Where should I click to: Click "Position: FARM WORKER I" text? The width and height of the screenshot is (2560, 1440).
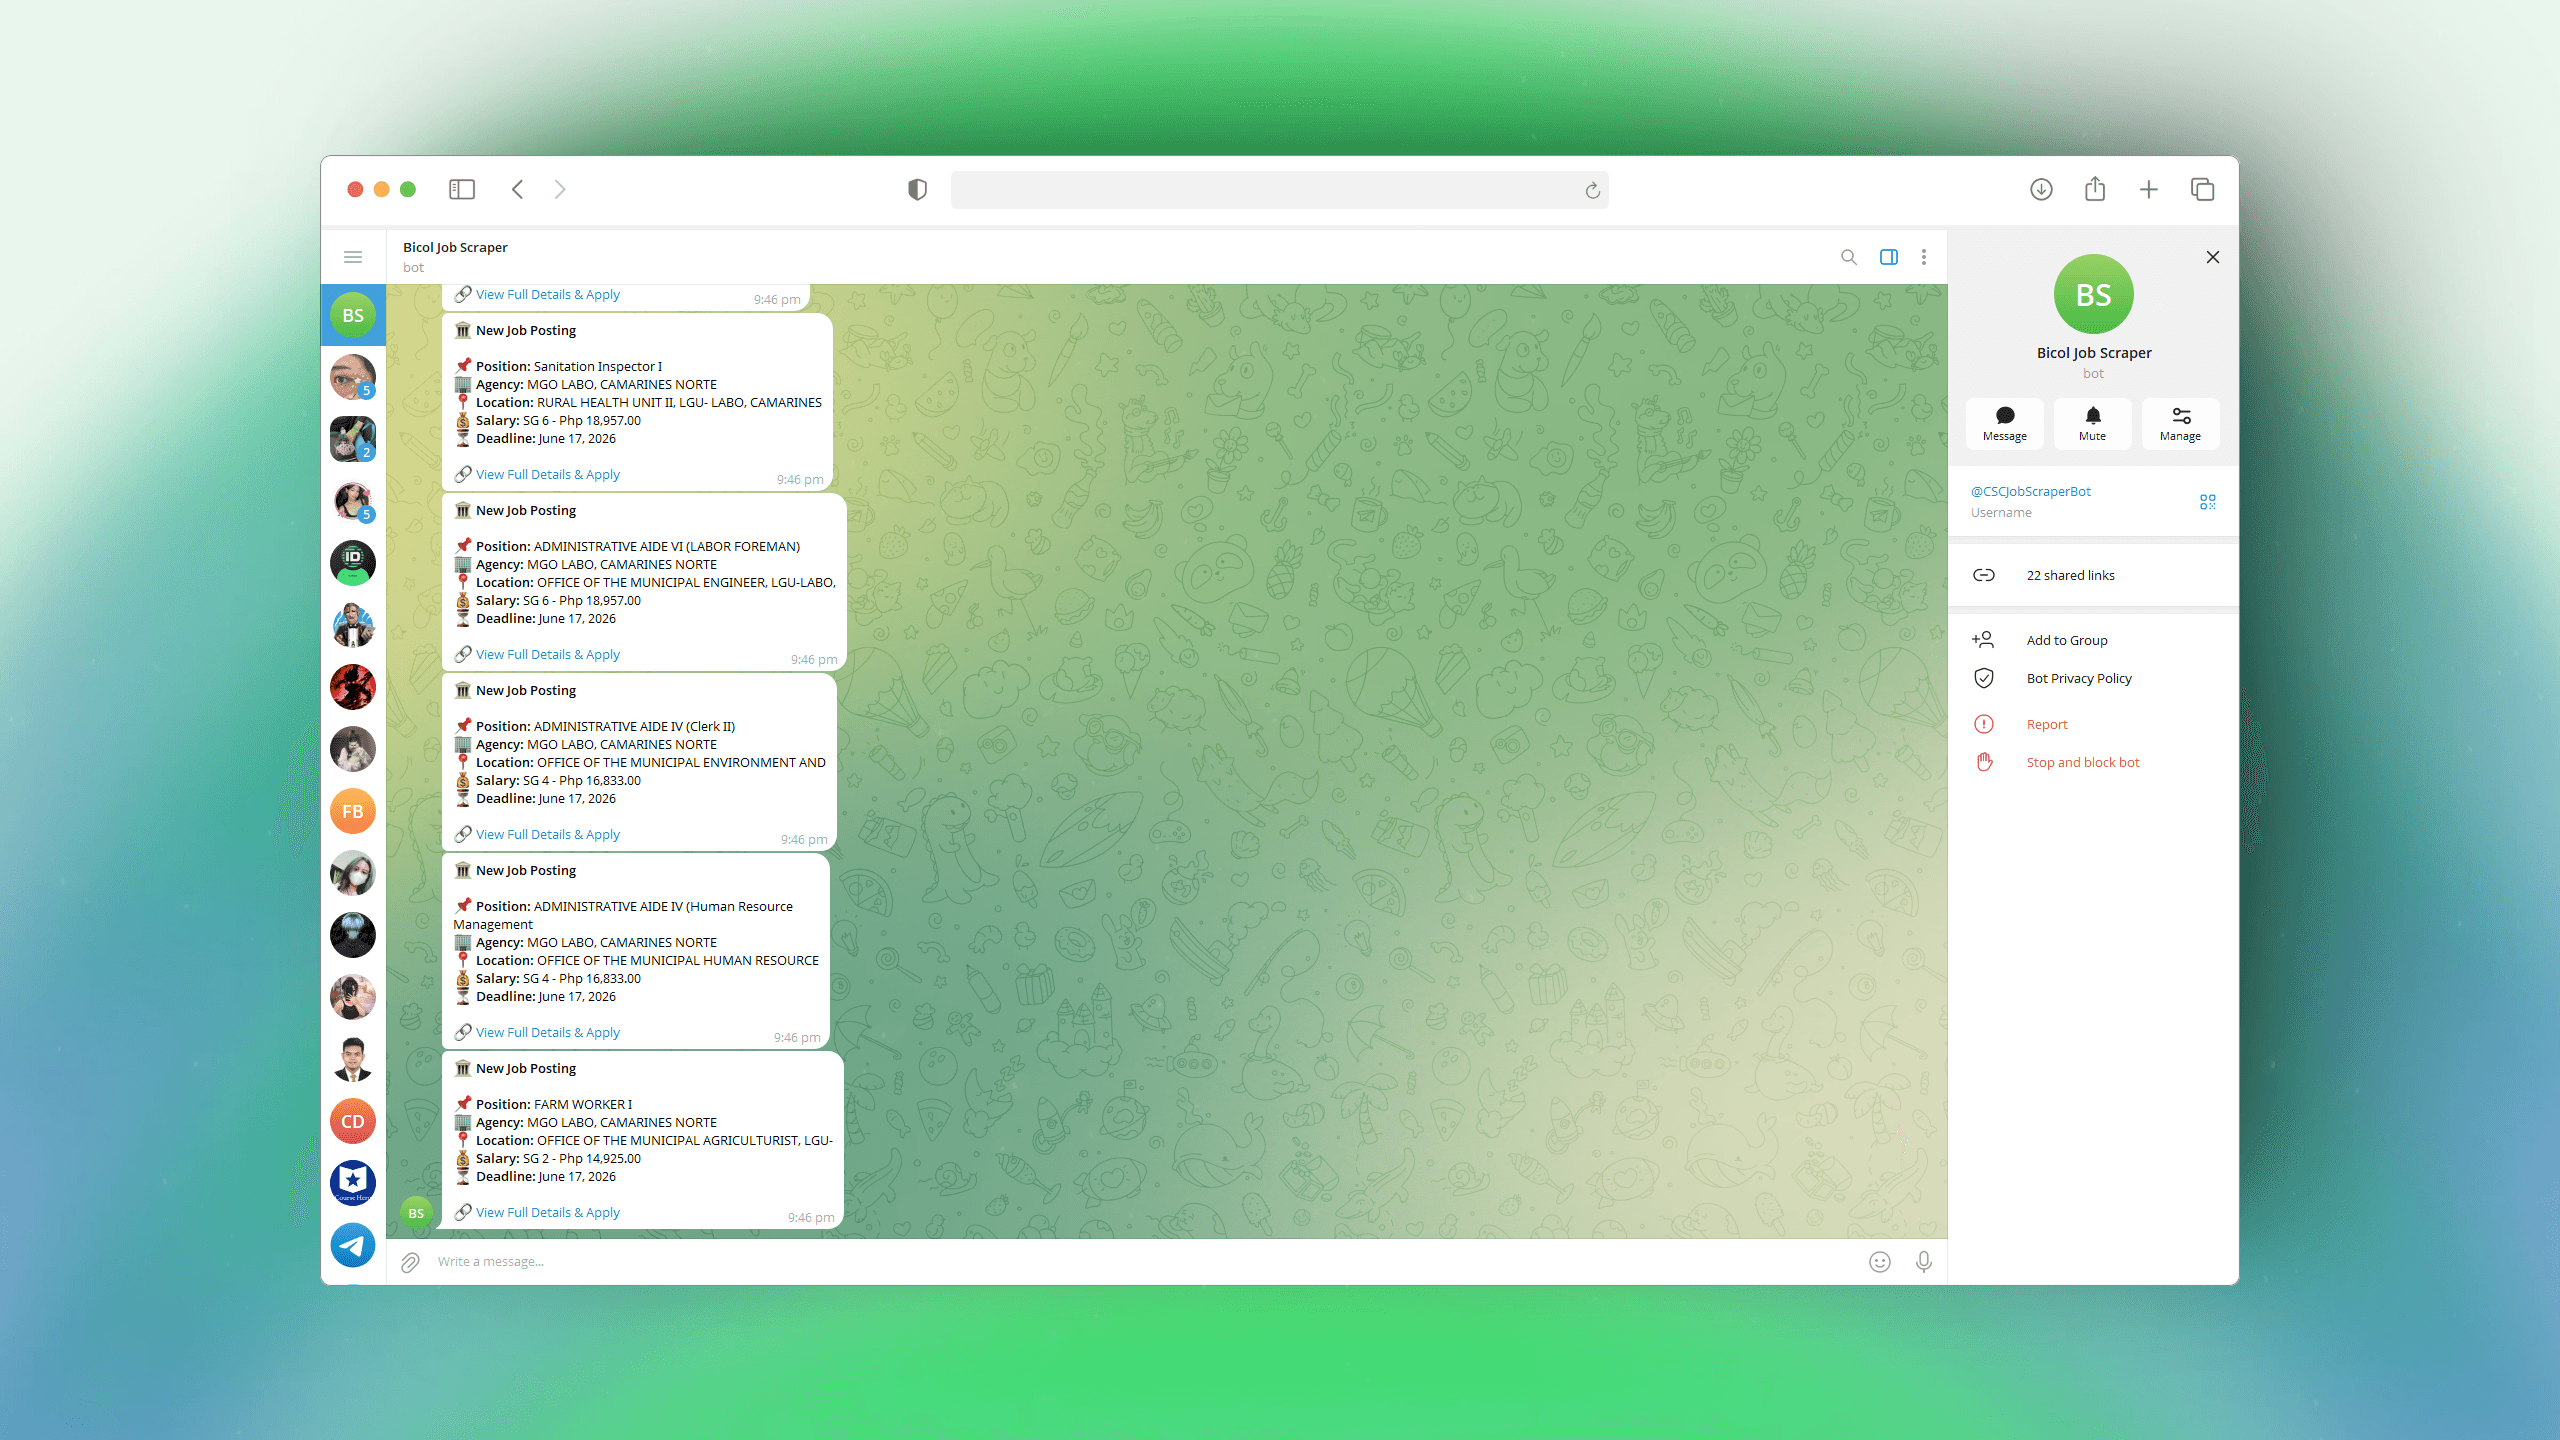(x=554, y=1104)
